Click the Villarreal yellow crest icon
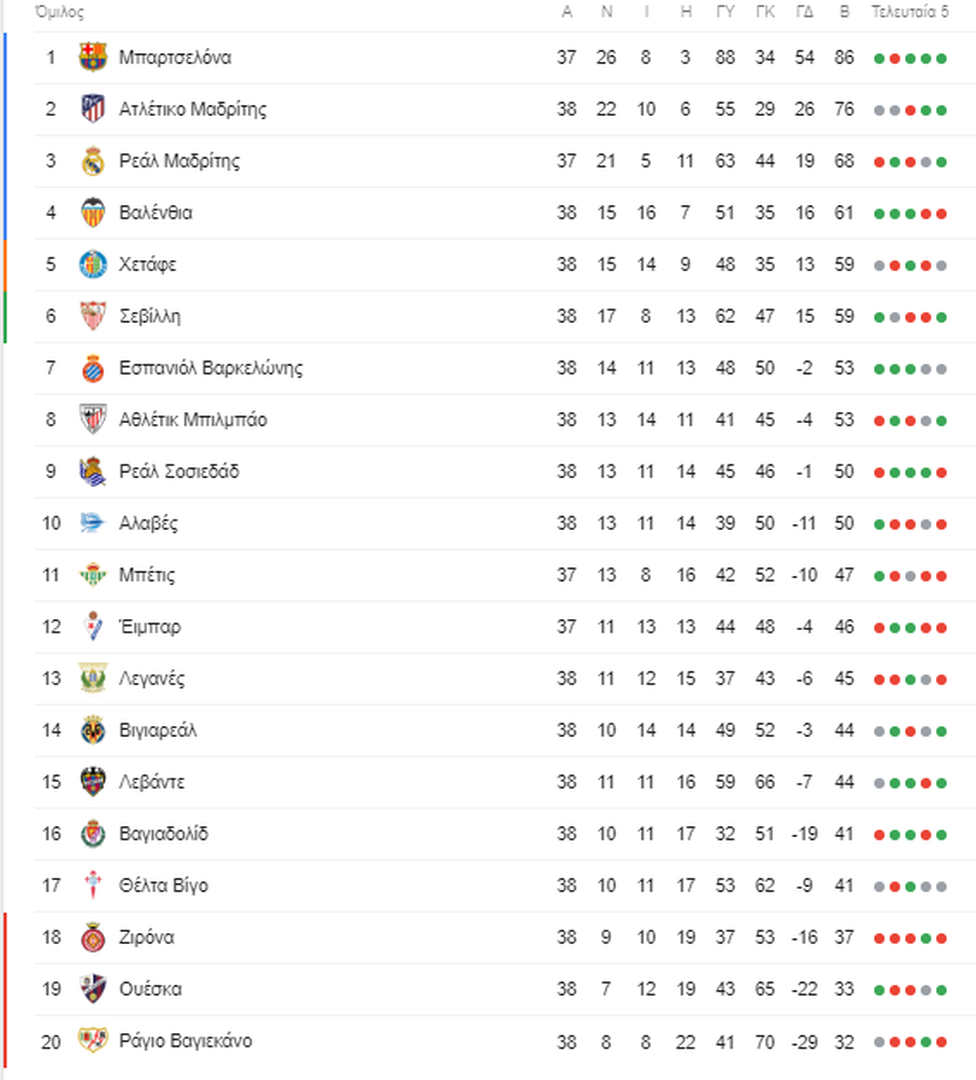The height and width of the screenshot is (1080, 976). click(x=93, y=730)
